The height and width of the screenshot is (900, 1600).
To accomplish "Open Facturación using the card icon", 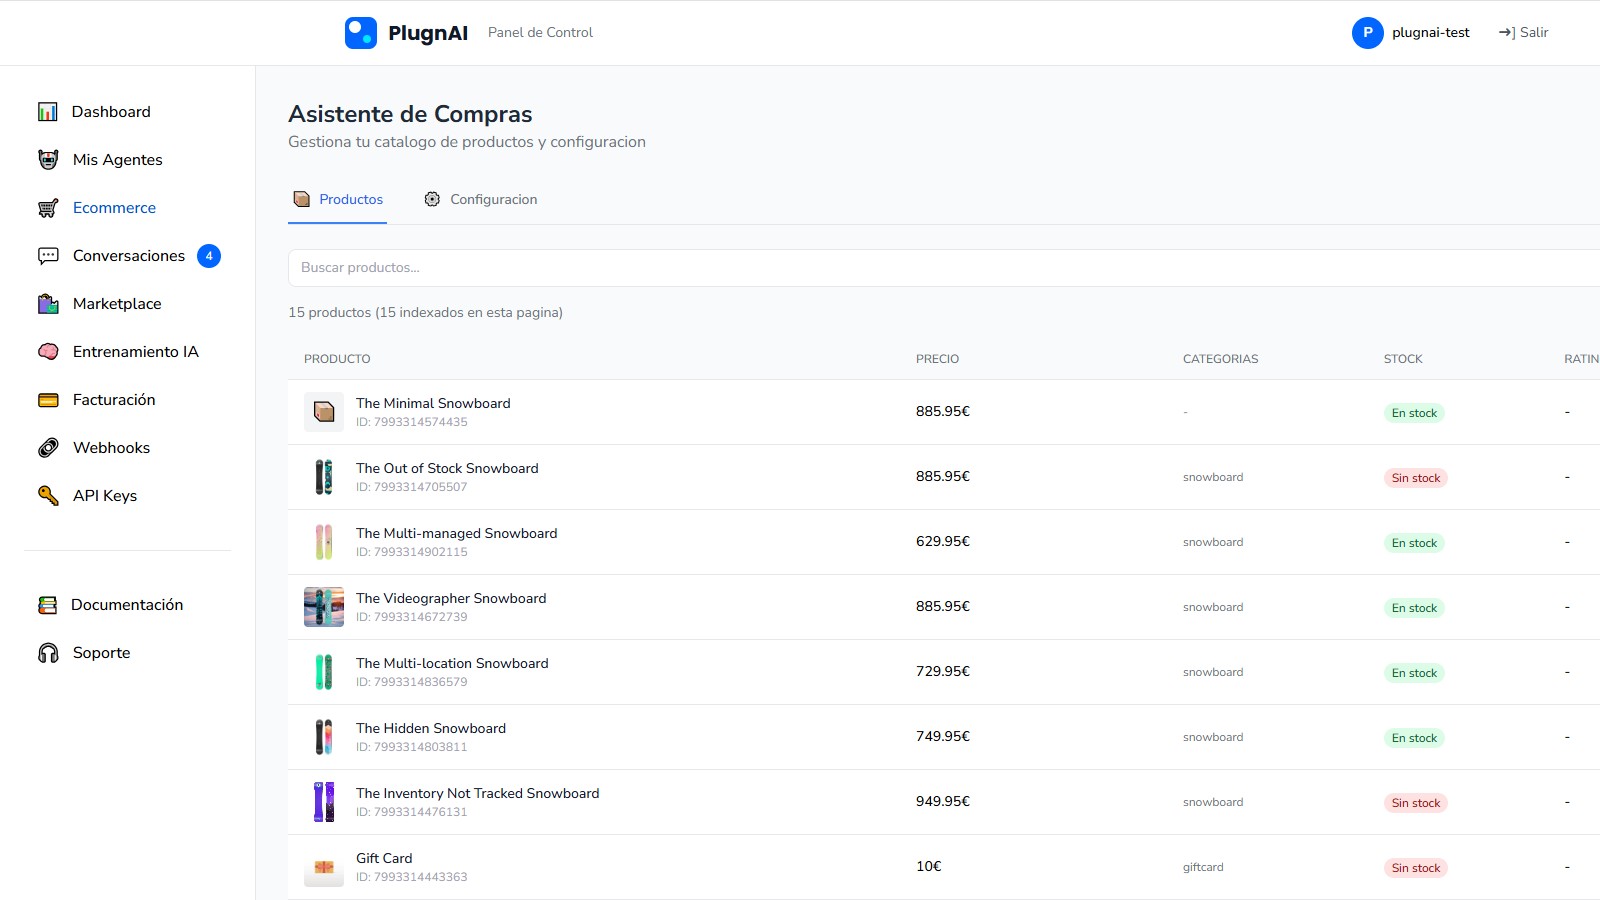I will [46, 399].
